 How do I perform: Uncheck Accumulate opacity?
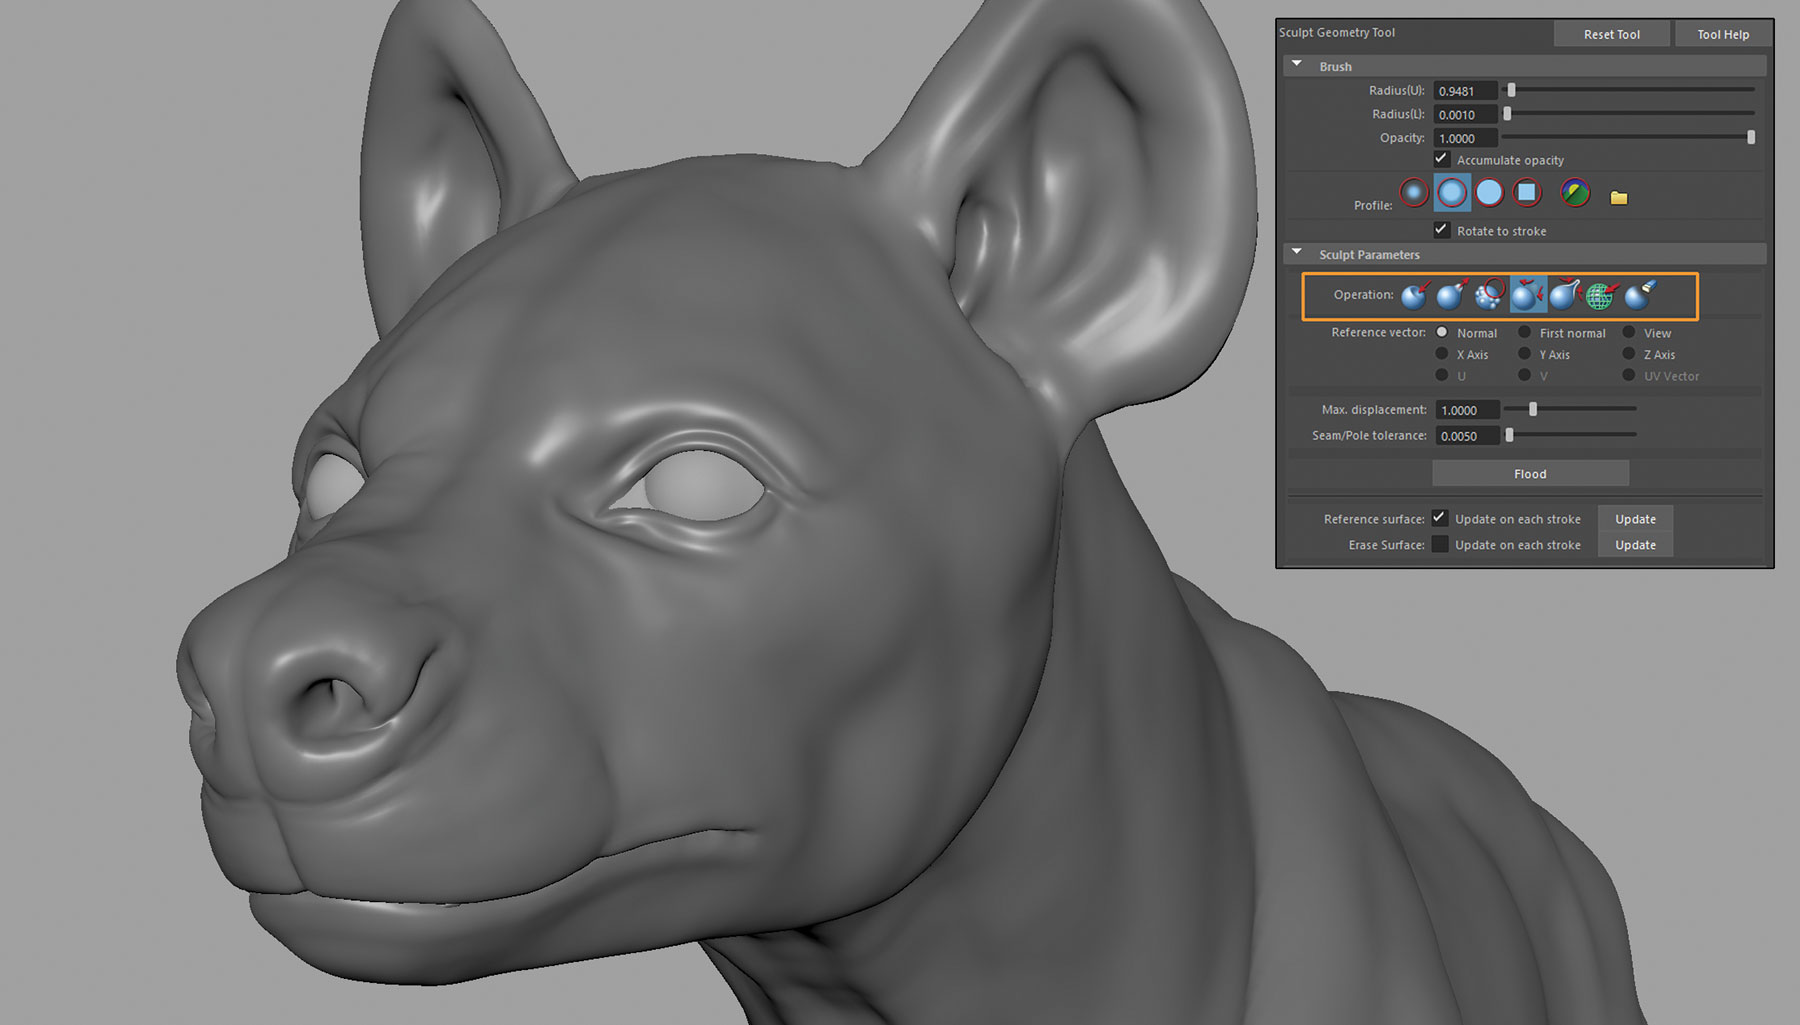click(1441, 159)
